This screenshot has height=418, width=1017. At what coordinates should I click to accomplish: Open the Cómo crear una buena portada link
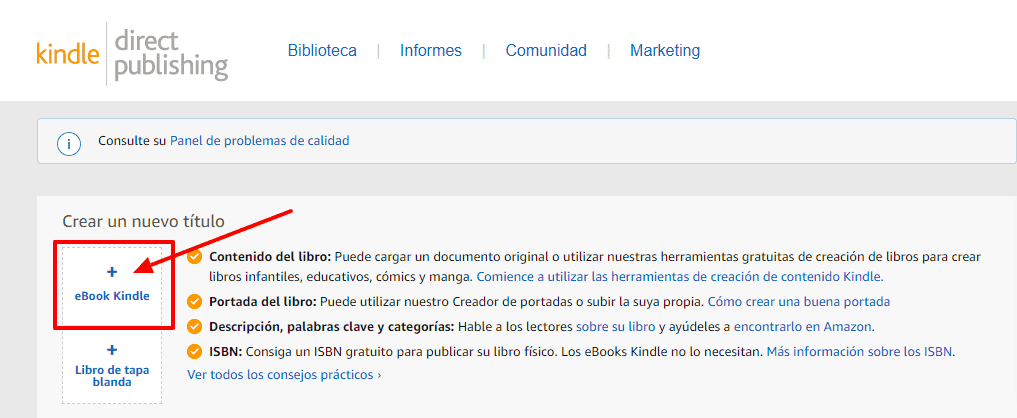coord(798,302)
